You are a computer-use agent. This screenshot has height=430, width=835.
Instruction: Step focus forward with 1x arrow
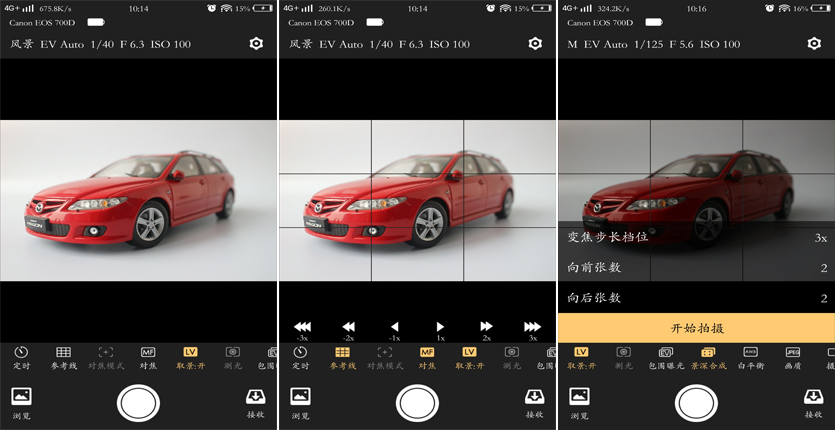(x=440, y=330)
